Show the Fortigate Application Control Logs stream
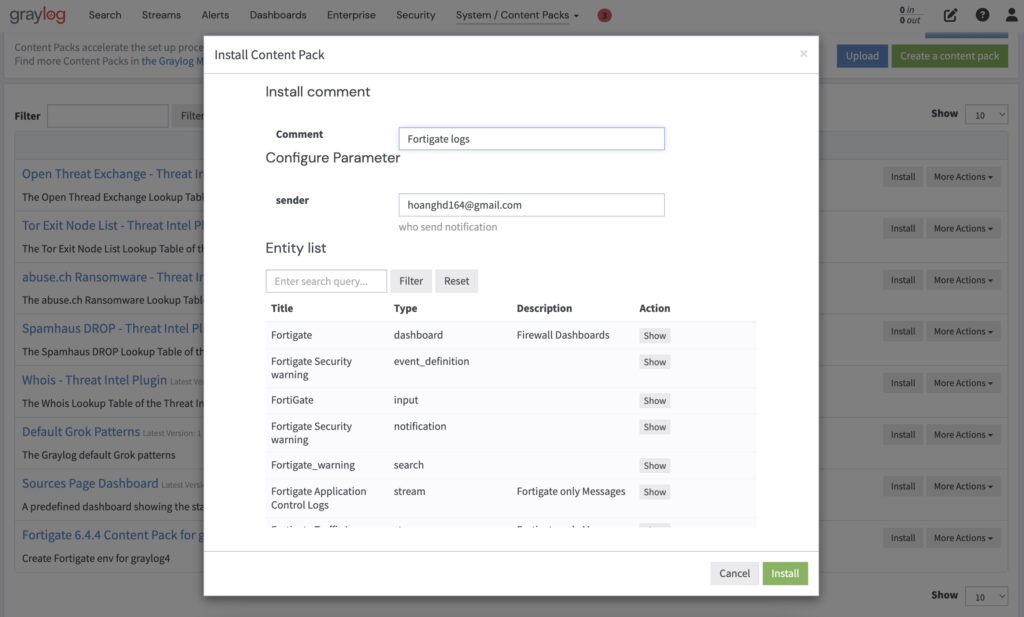Image resolution: width=1024 pixels, height=617 pixels. click(654, 492)
